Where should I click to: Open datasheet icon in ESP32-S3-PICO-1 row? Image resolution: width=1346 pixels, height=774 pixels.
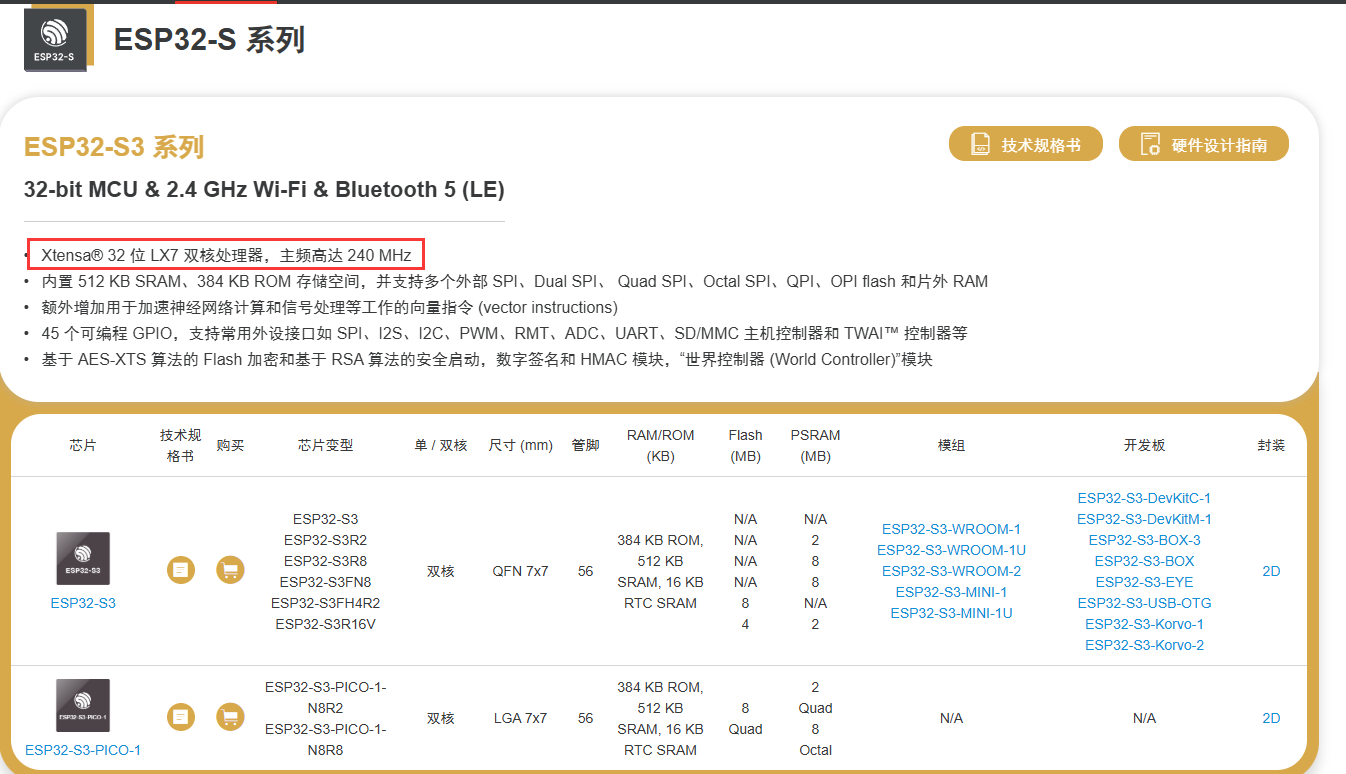pos(180,717)
